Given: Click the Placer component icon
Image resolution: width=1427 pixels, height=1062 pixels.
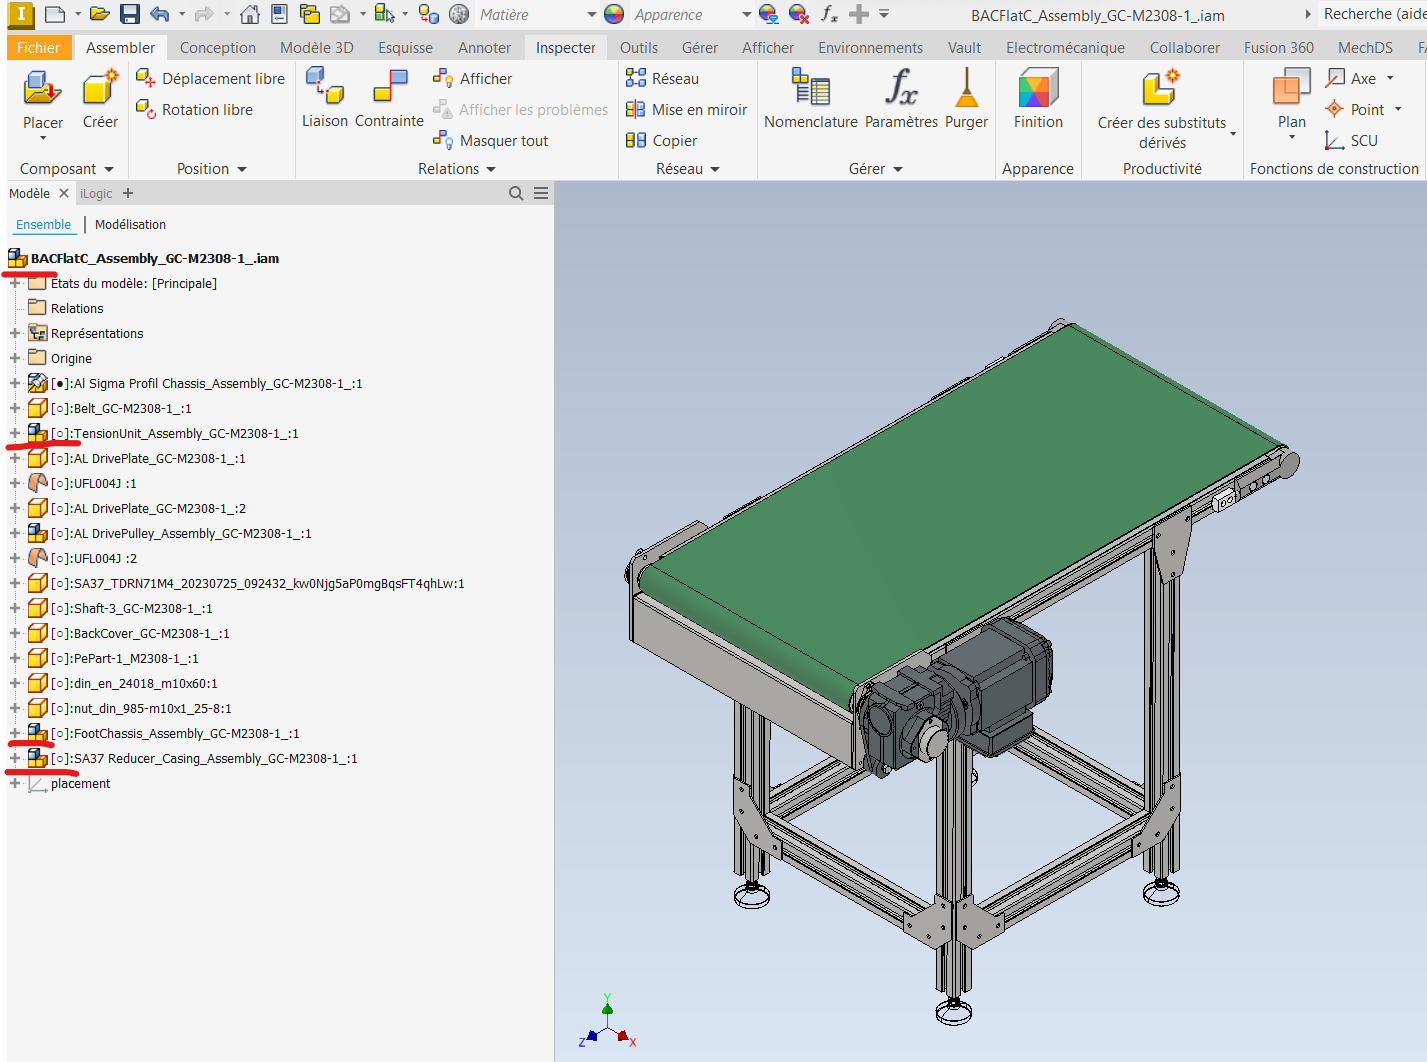Looking at the screenshot, I should pos(42,90).
